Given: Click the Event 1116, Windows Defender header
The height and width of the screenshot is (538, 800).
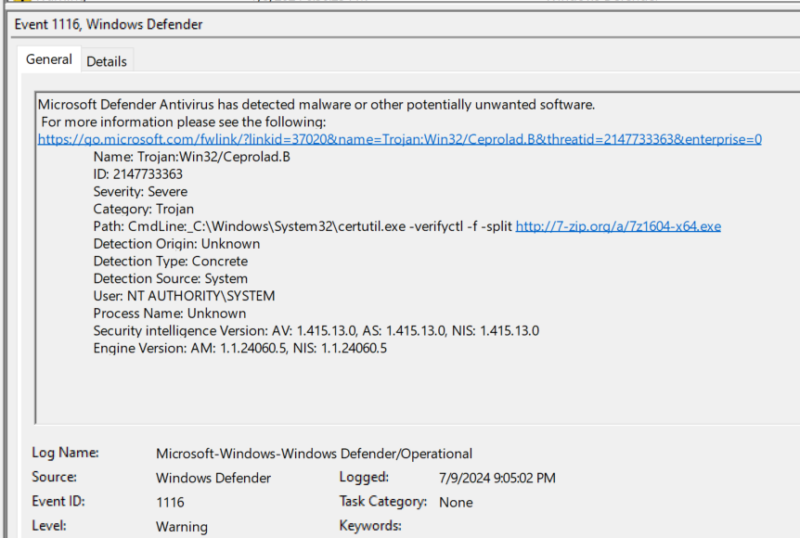Looking at the screenshot, I should coord(109,25).
